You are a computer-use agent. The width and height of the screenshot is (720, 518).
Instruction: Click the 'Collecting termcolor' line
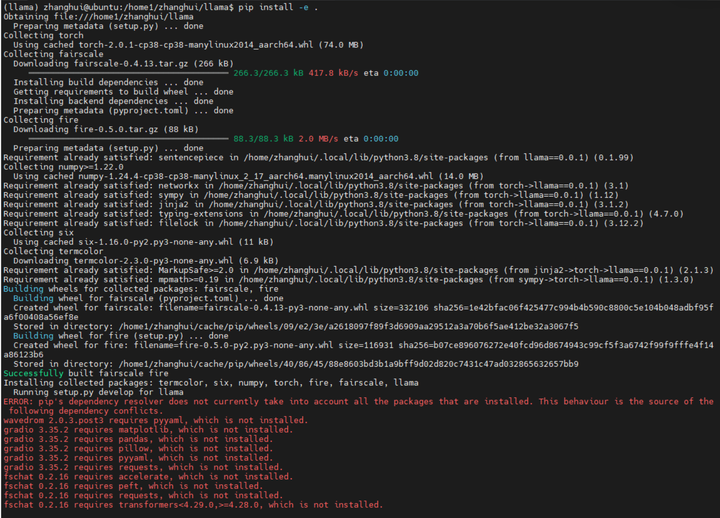pos(53,251)
